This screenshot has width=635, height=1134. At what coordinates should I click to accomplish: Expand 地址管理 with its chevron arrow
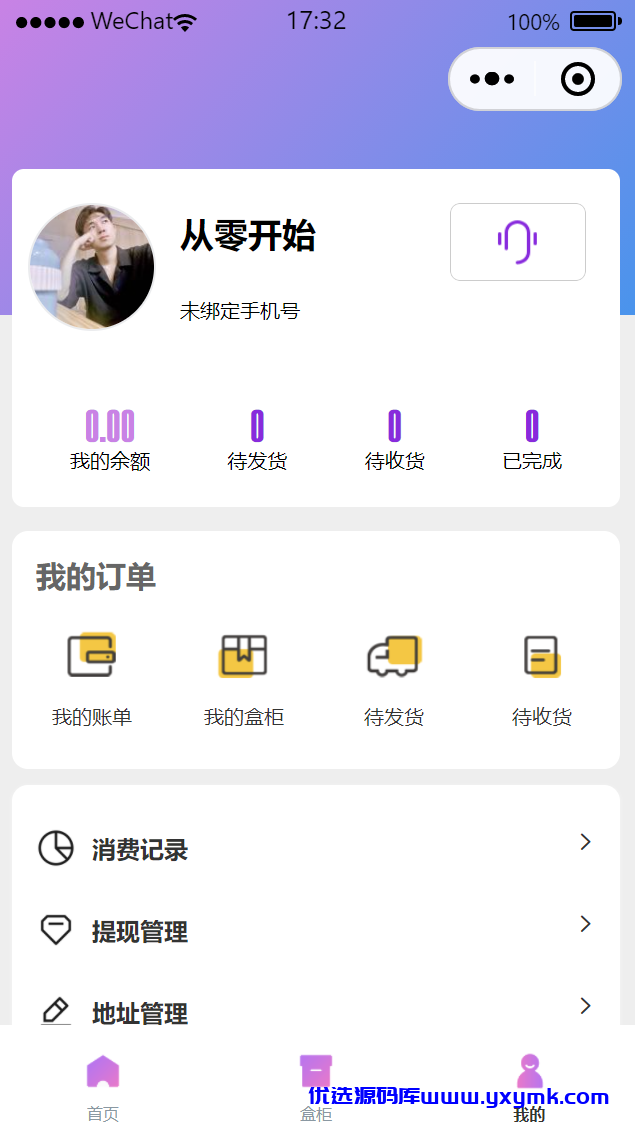[x=586, y=1005]
